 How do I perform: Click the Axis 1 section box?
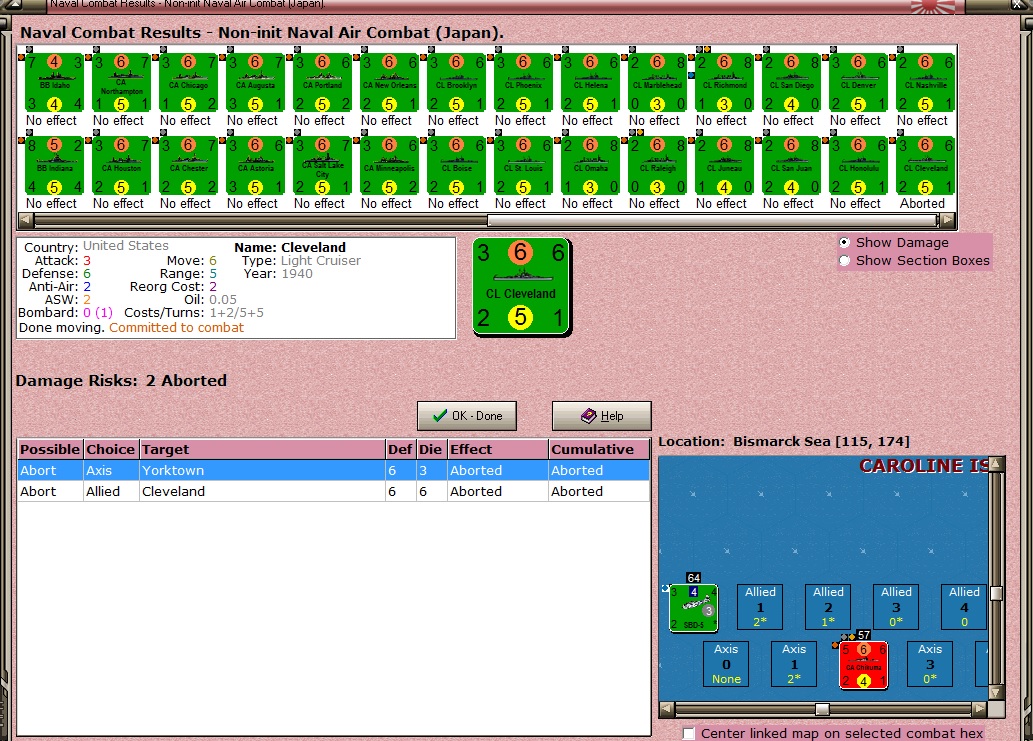click(794, 664)
